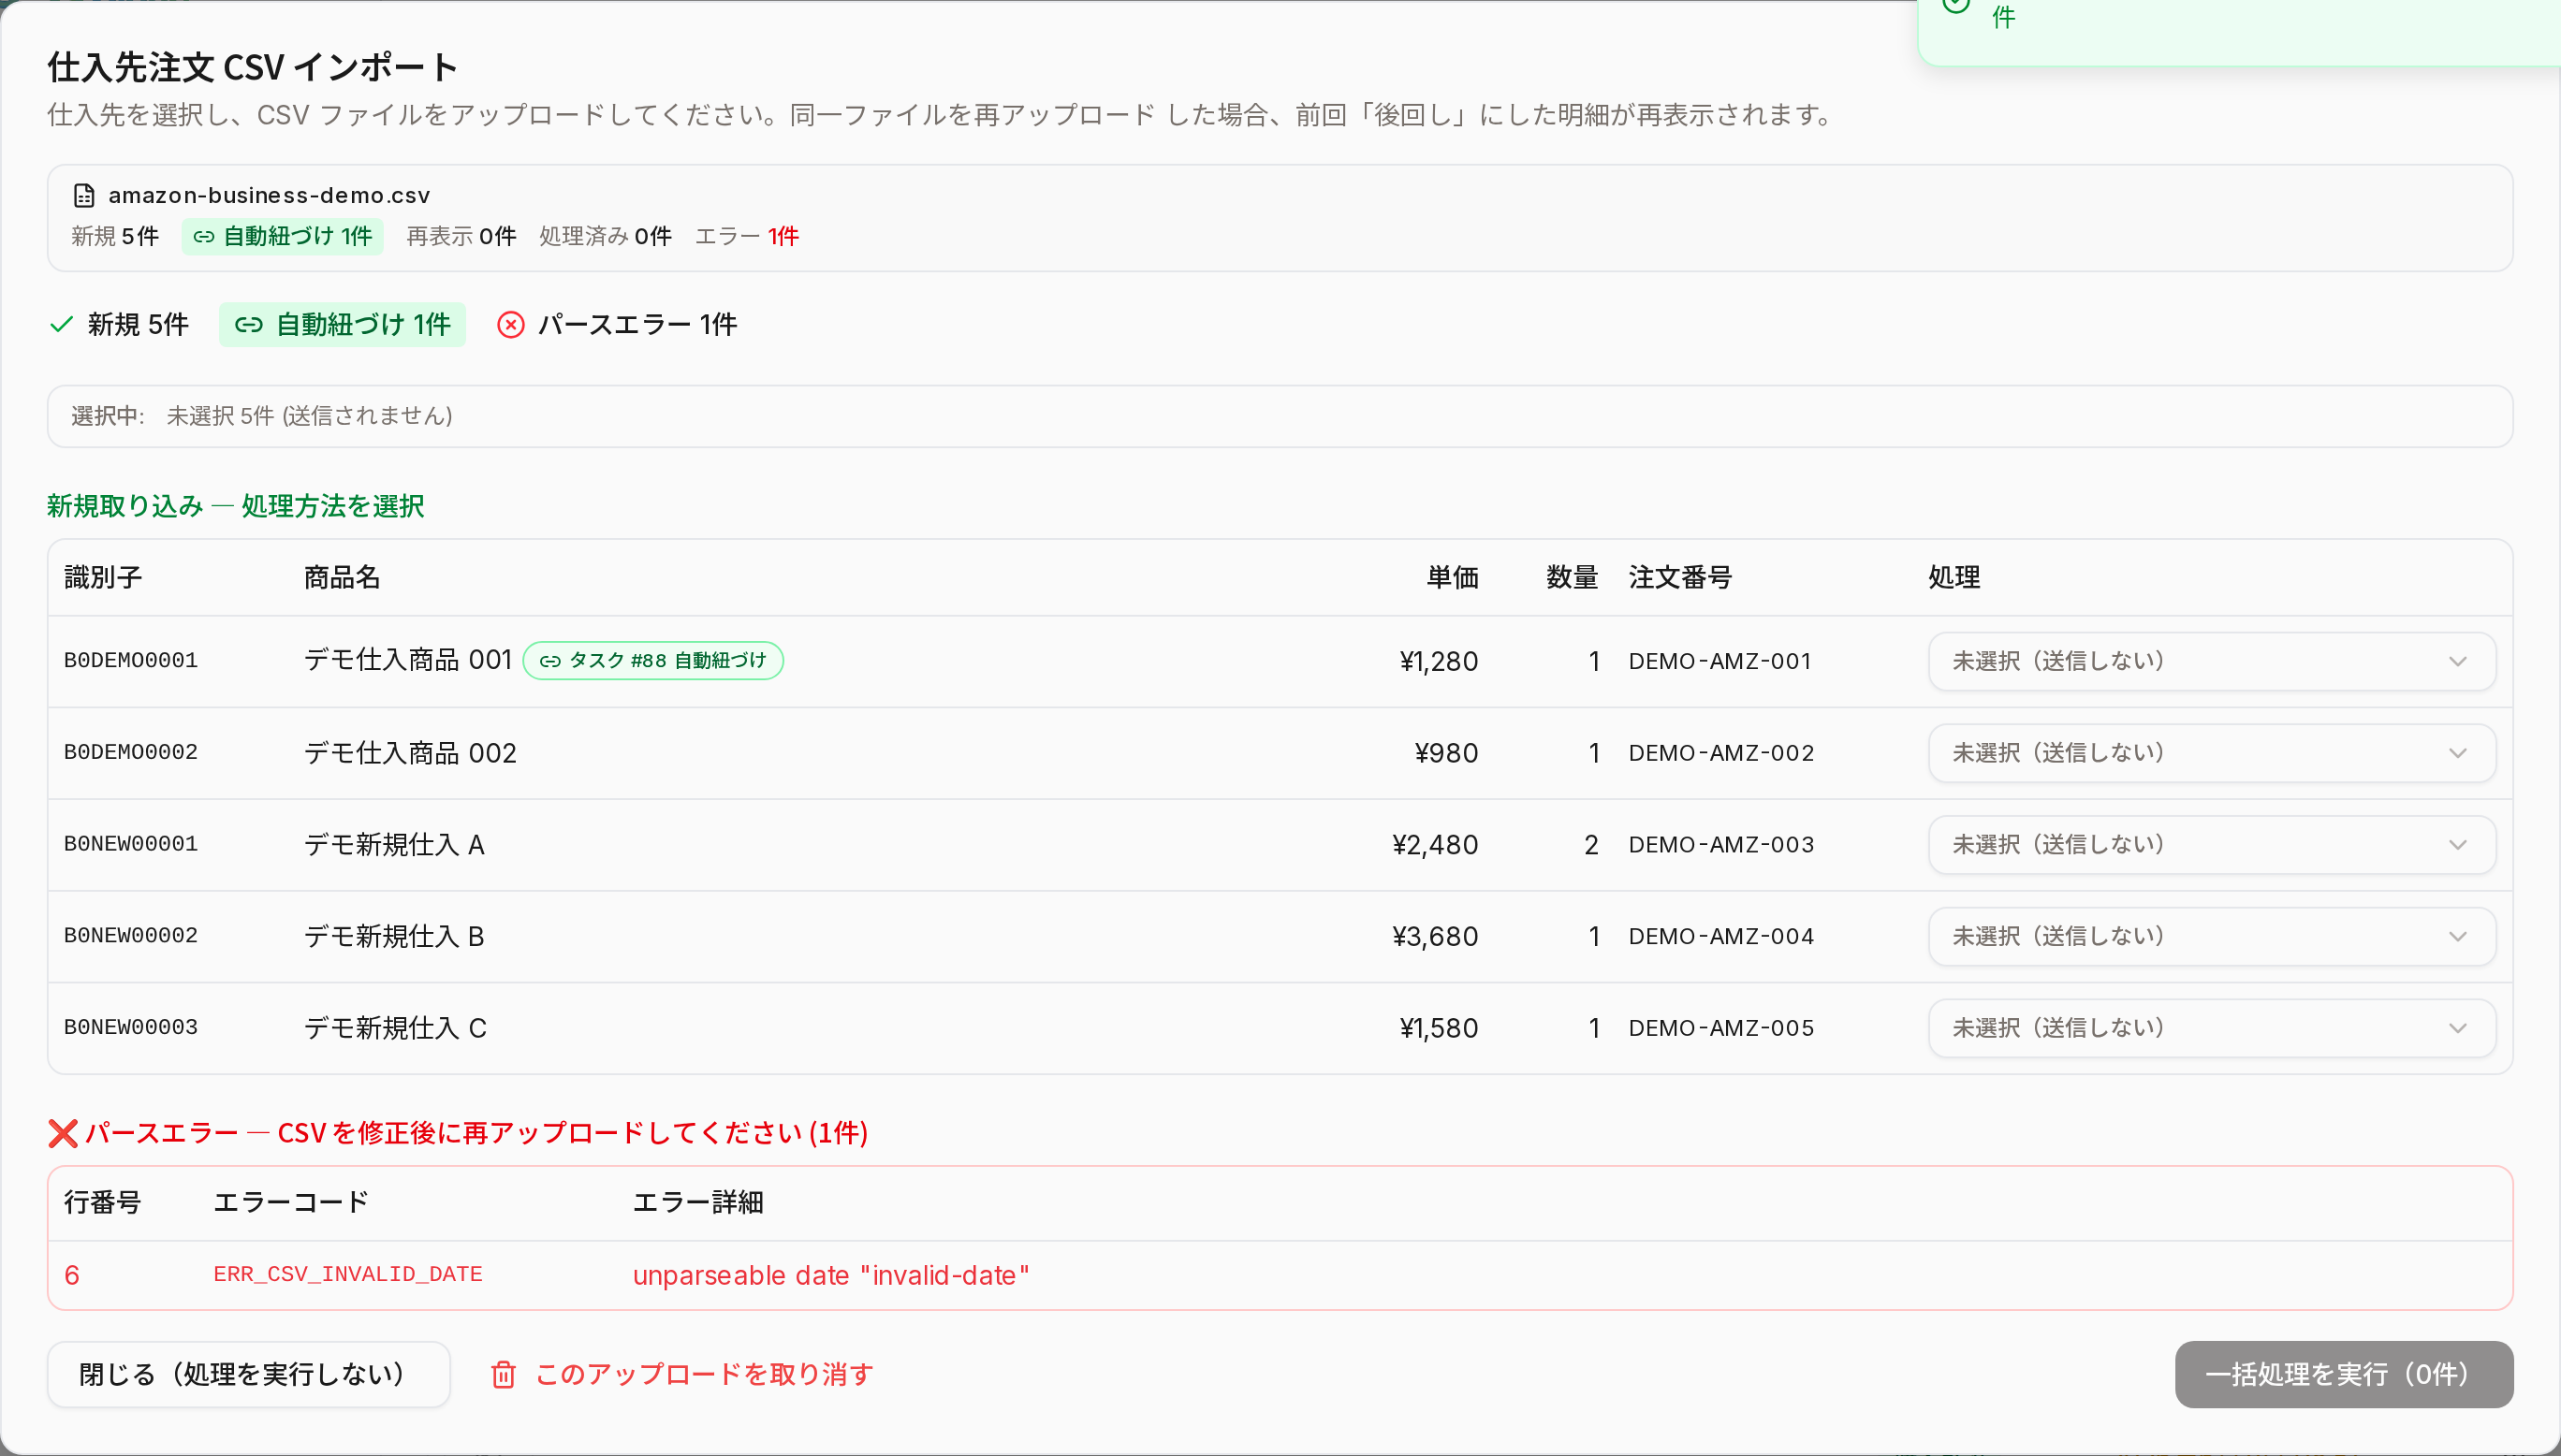Click the price ¥3,680
Viewport: 2561px width, 1456px height.
(1435, 937)
